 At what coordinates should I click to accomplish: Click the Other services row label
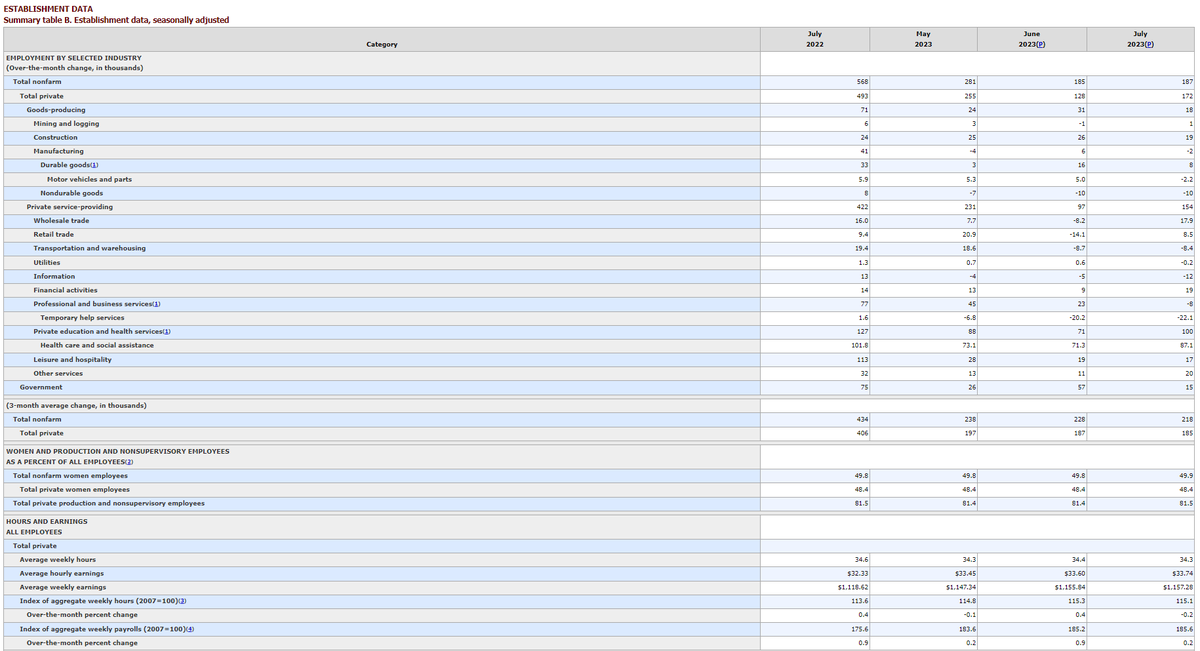click(x=58, y=374)
